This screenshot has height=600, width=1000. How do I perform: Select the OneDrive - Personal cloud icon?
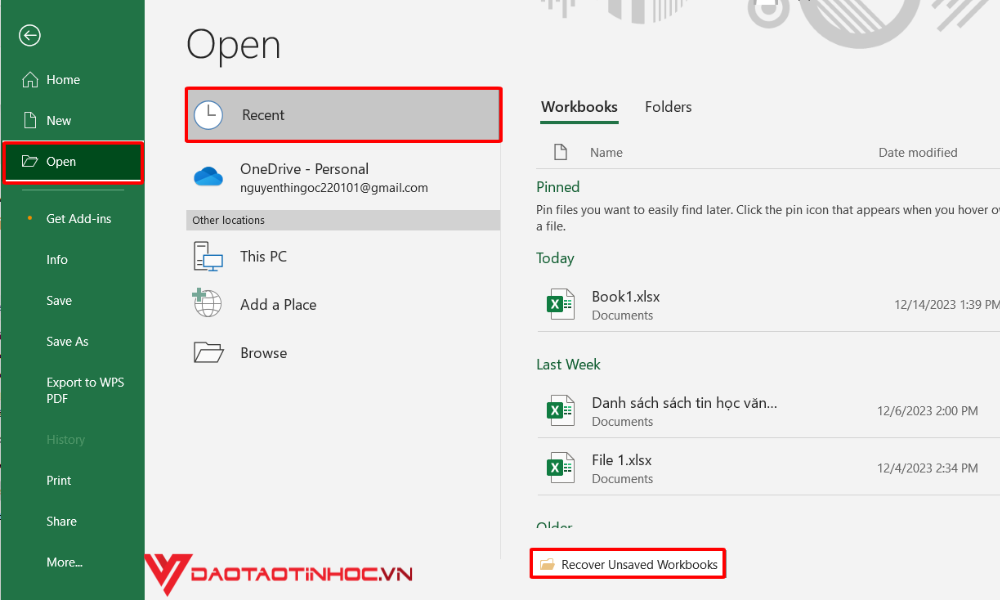pos(207,176)
